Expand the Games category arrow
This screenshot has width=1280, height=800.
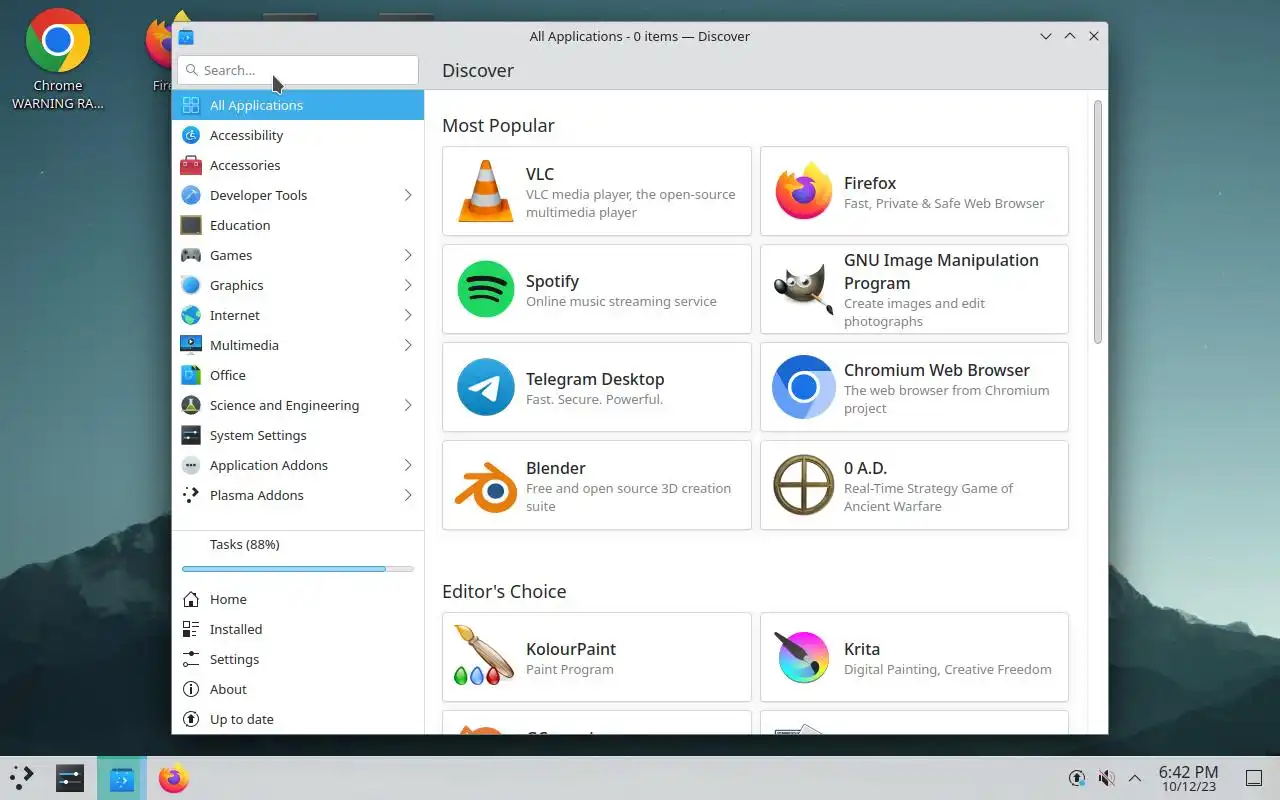[408, 255]
